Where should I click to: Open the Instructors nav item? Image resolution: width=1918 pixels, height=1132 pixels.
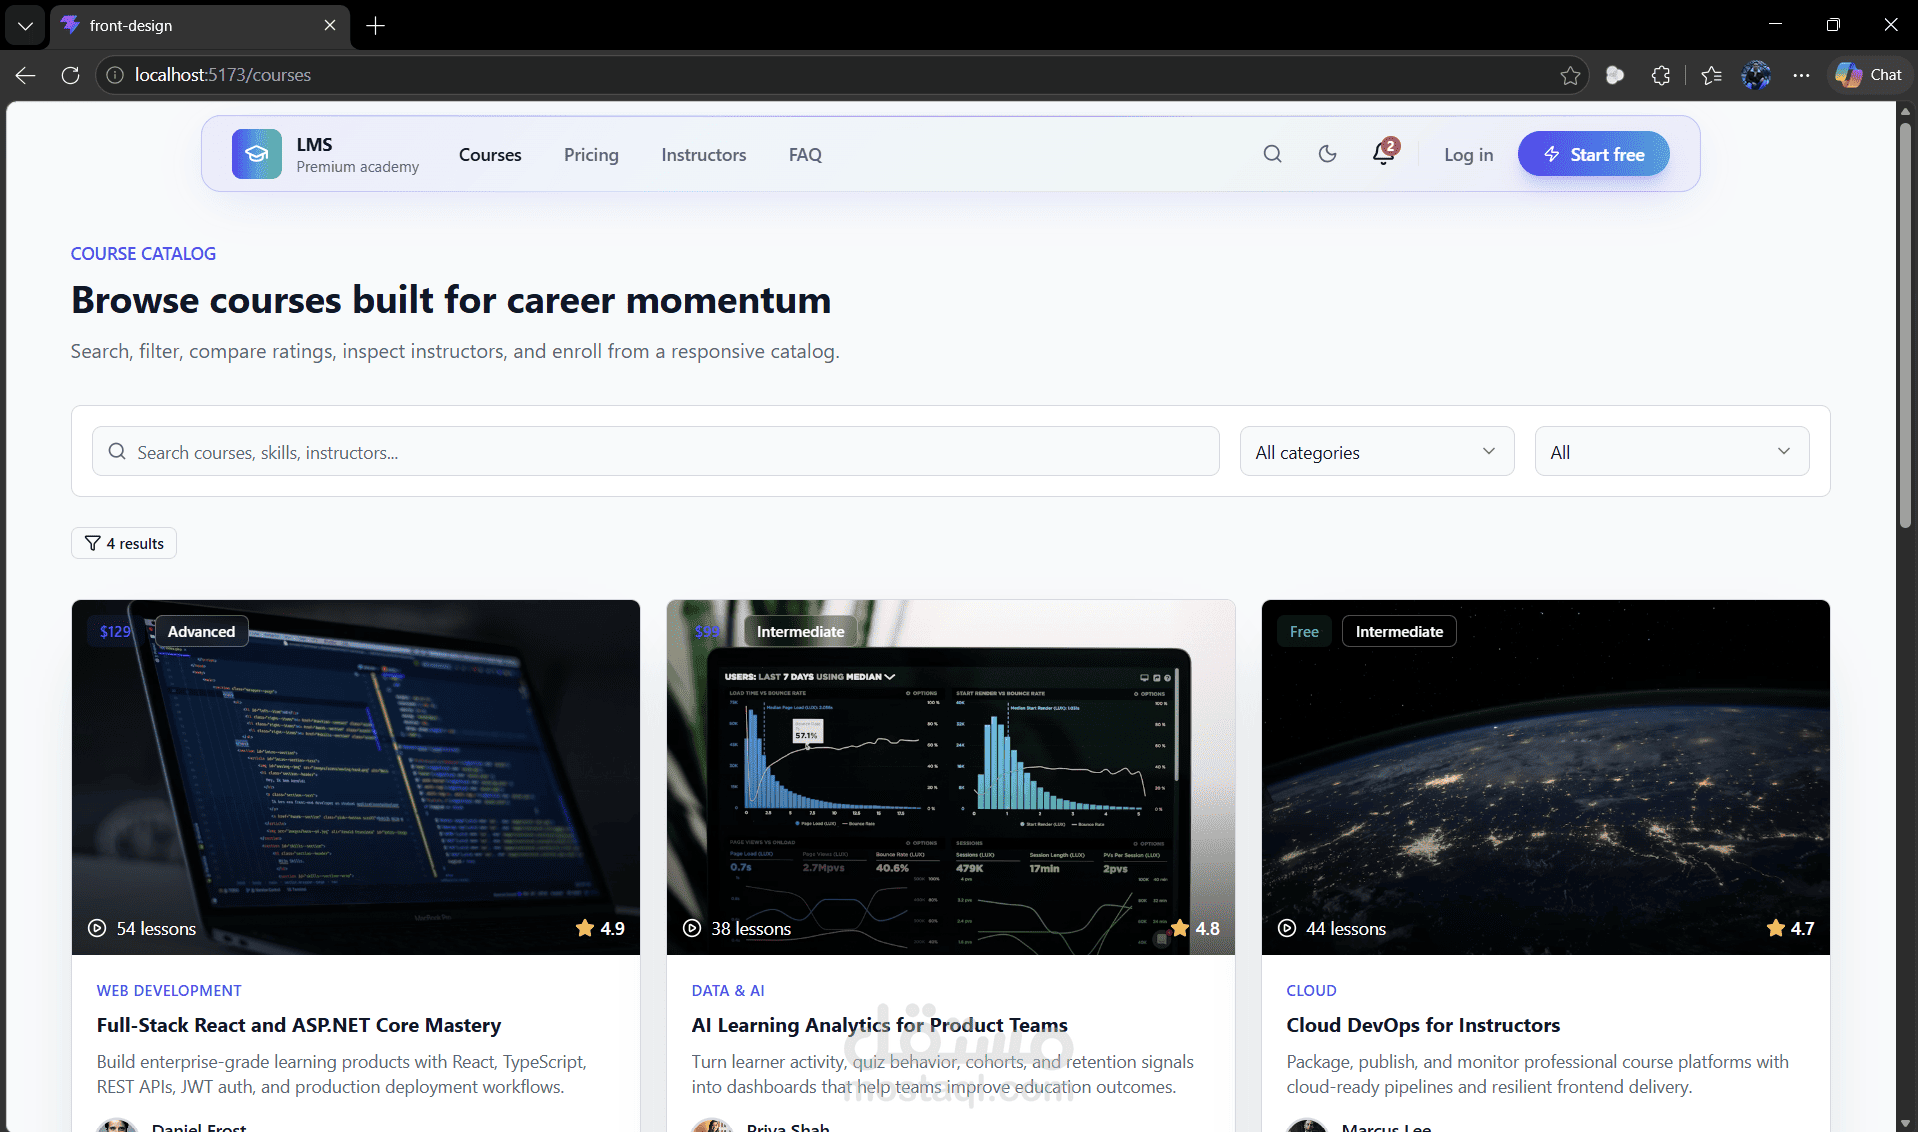click(x=703, y=155)
